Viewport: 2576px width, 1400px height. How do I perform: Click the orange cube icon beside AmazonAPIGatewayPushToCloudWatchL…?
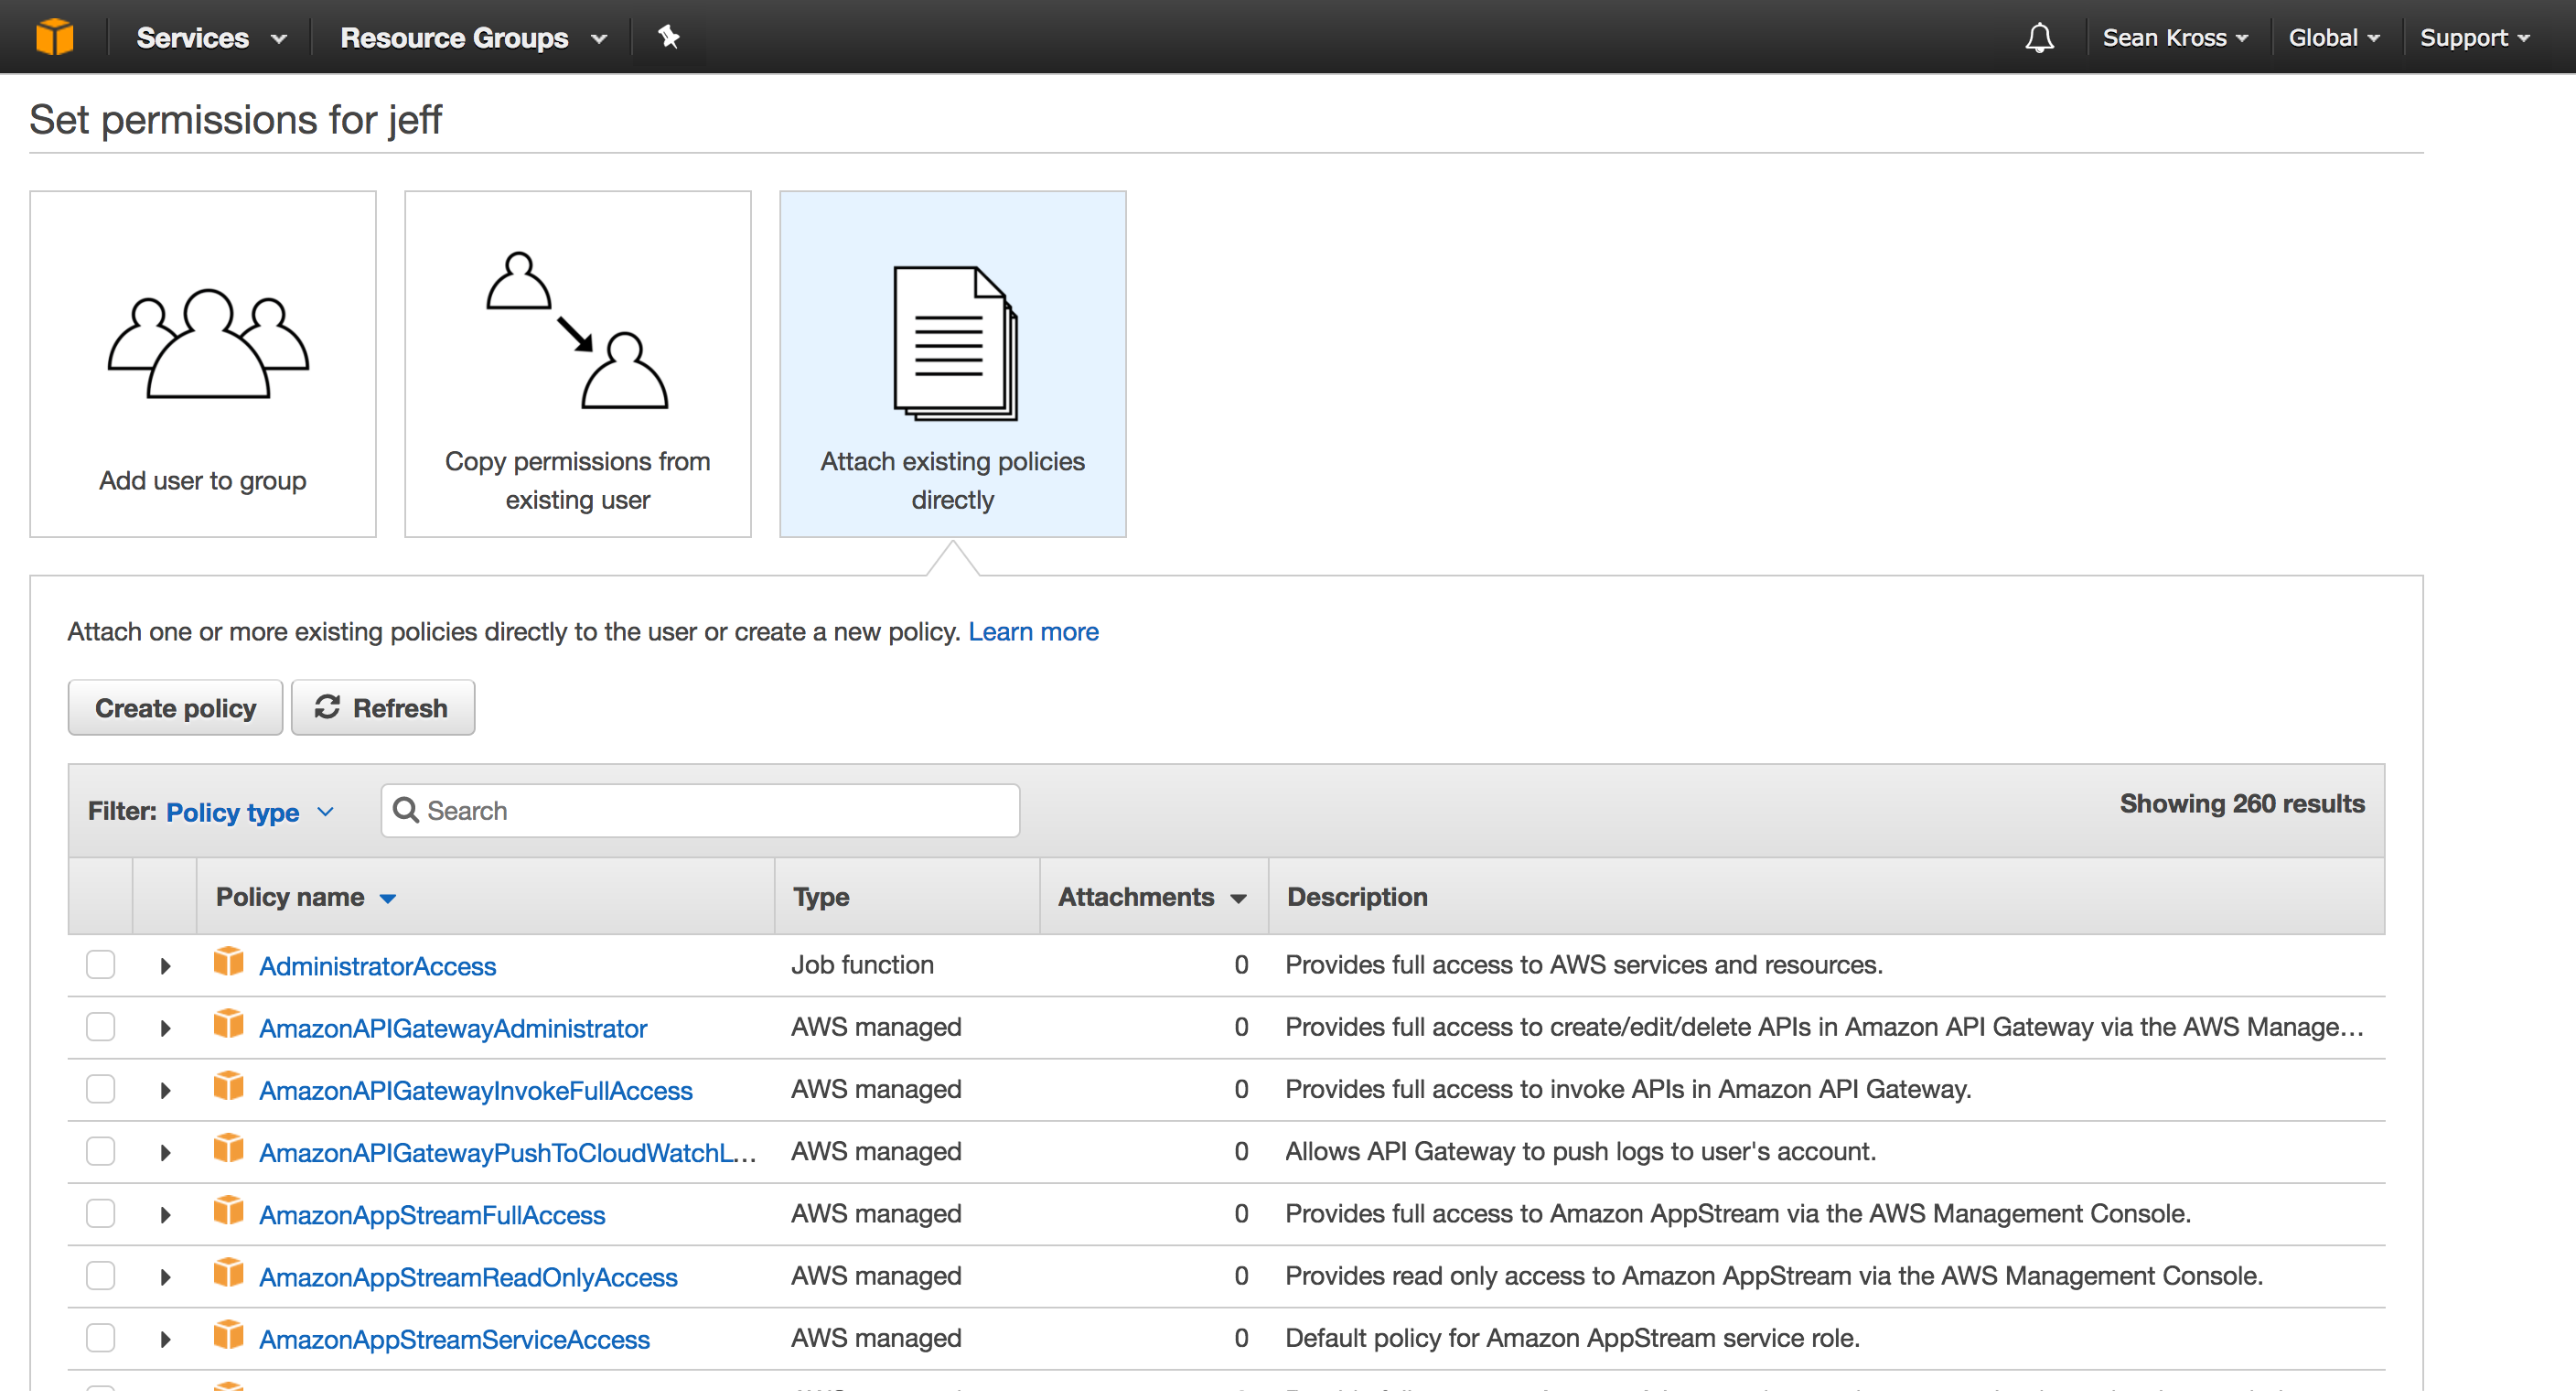229,1149
